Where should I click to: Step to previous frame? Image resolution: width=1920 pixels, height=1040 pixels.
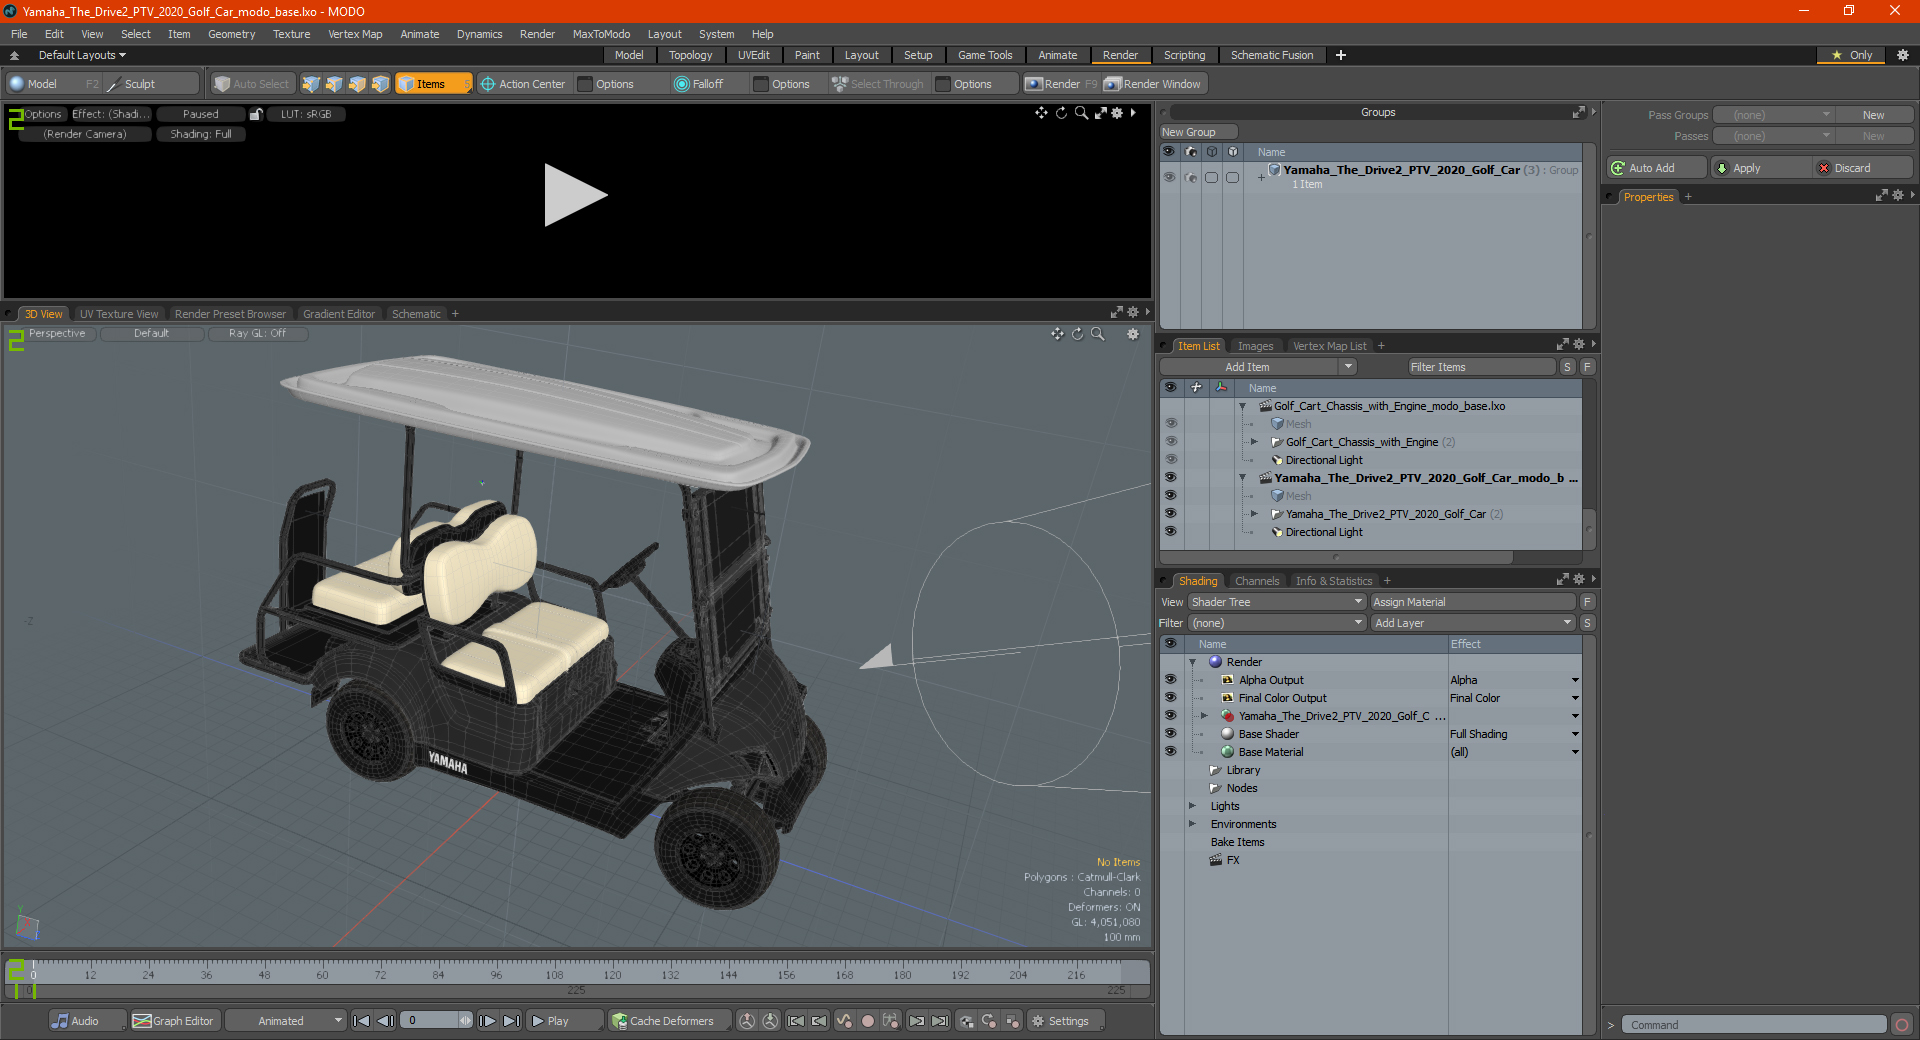tap(385, 1021)
